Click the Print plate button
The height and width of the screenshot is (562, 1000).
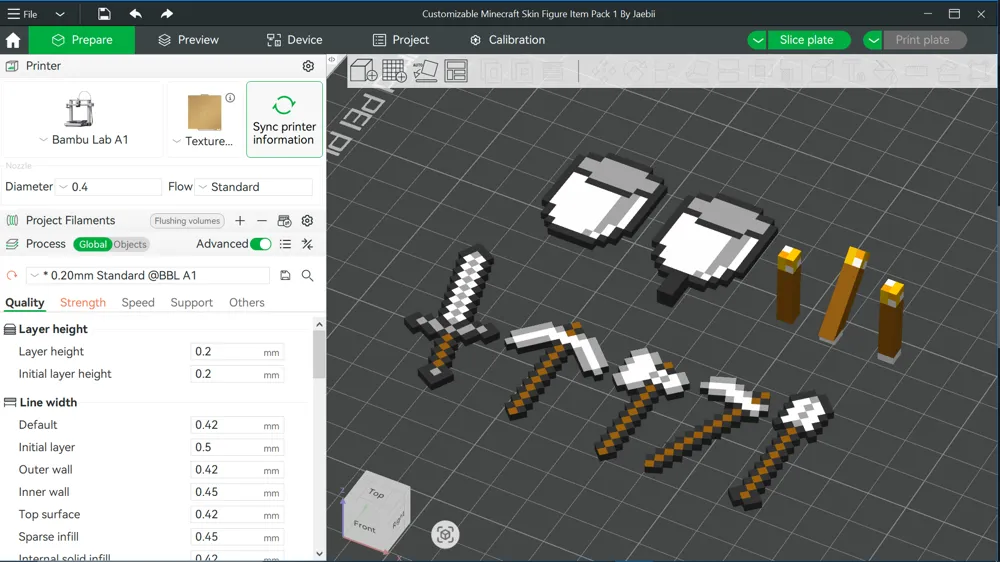pos(924,40)
